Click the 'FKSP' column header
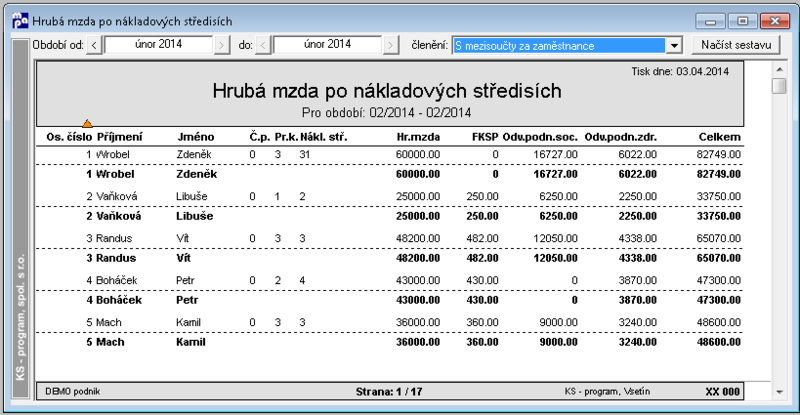 (485, 137)
